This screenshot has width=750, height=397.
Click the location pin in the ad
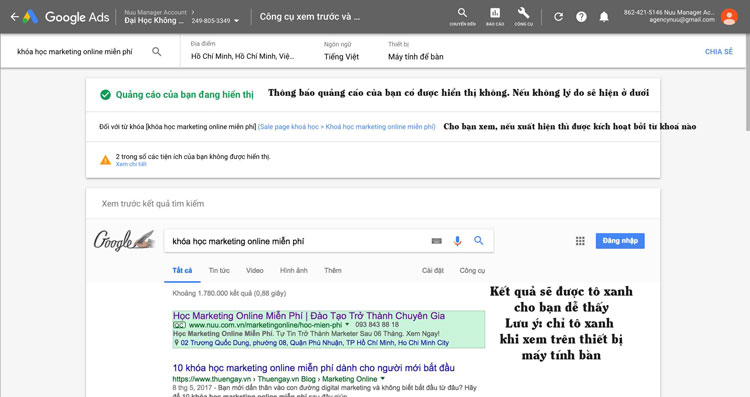click(176, 343)
